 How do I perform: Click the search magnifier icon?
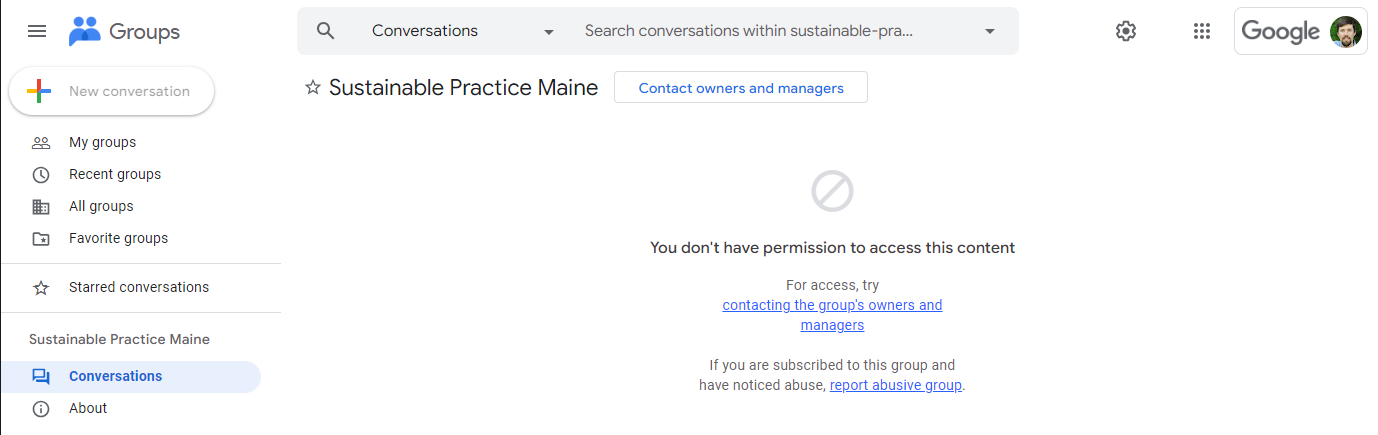325,31
